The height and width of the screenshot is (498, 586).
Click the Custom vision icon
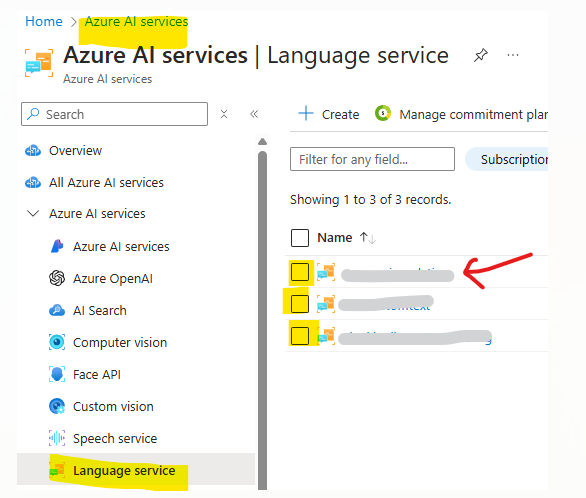point(57,406)
